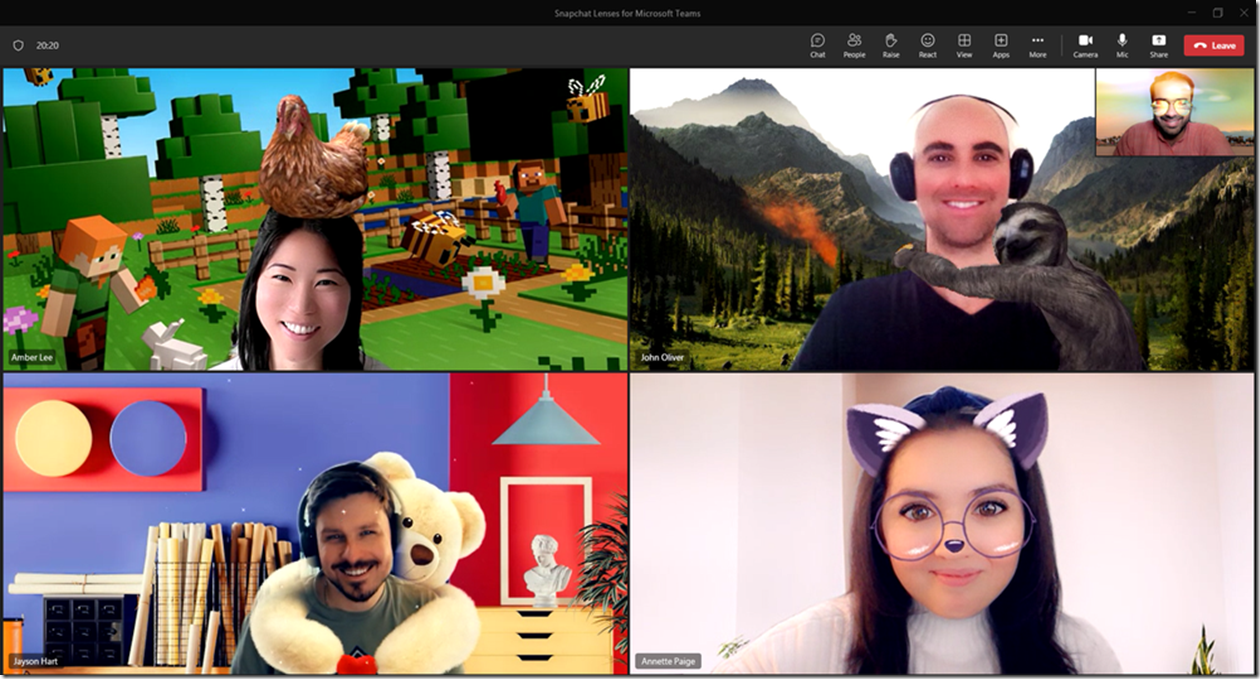Open the Chat panel
The width and height of the screenshot is (1260, 679).
(x=817, y=45)
